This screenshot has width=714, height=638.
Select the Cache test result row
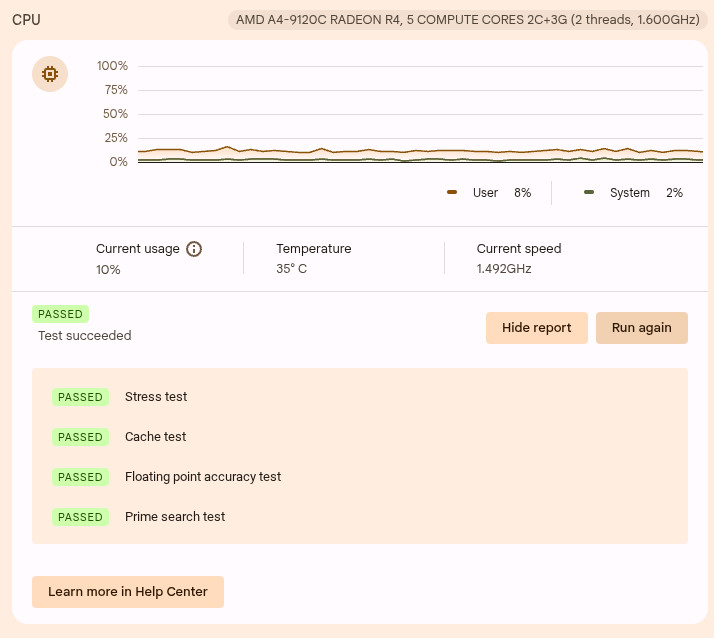pyautogui.click(x=360, y=437)
